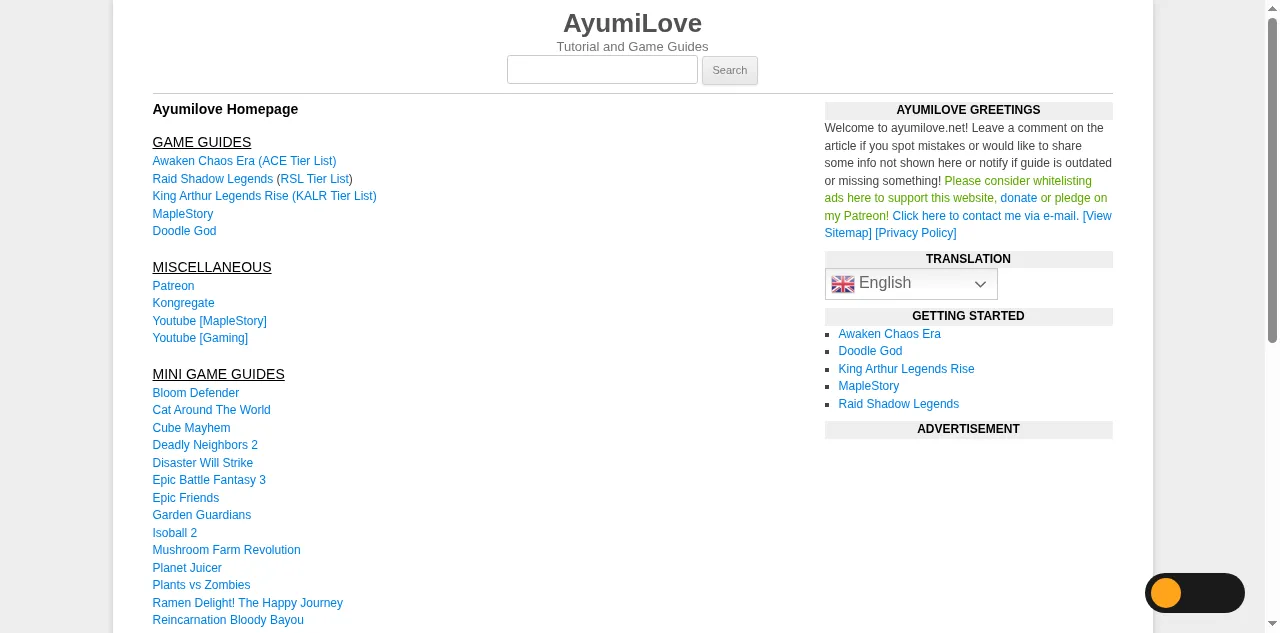The image size is (1280, 633).
Task: Click the Search button
Action: click(729, 70)
